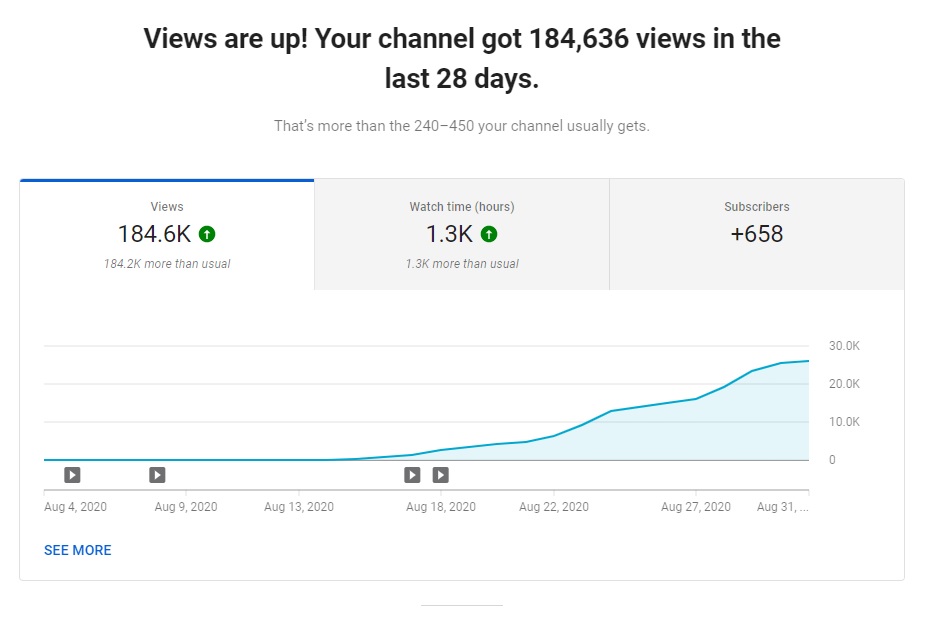925x618 pixels.
Task: Click the video marker above Aug 4, 2020
Action: point(72,475)
